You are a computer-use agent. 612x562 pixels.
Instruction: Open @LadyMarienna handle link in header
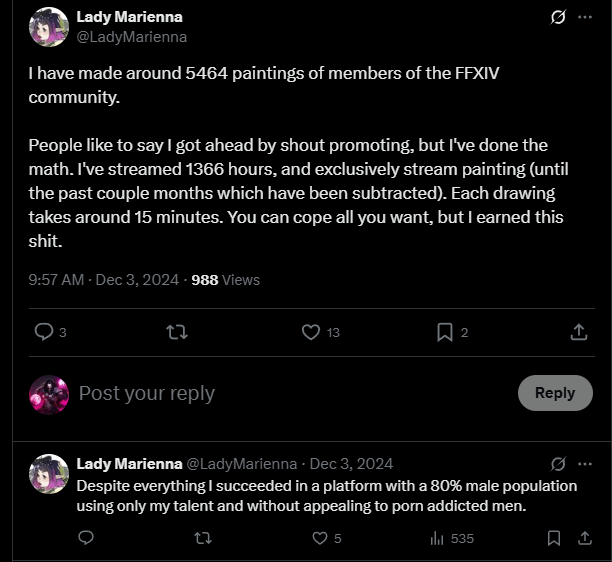coord(132,37)
